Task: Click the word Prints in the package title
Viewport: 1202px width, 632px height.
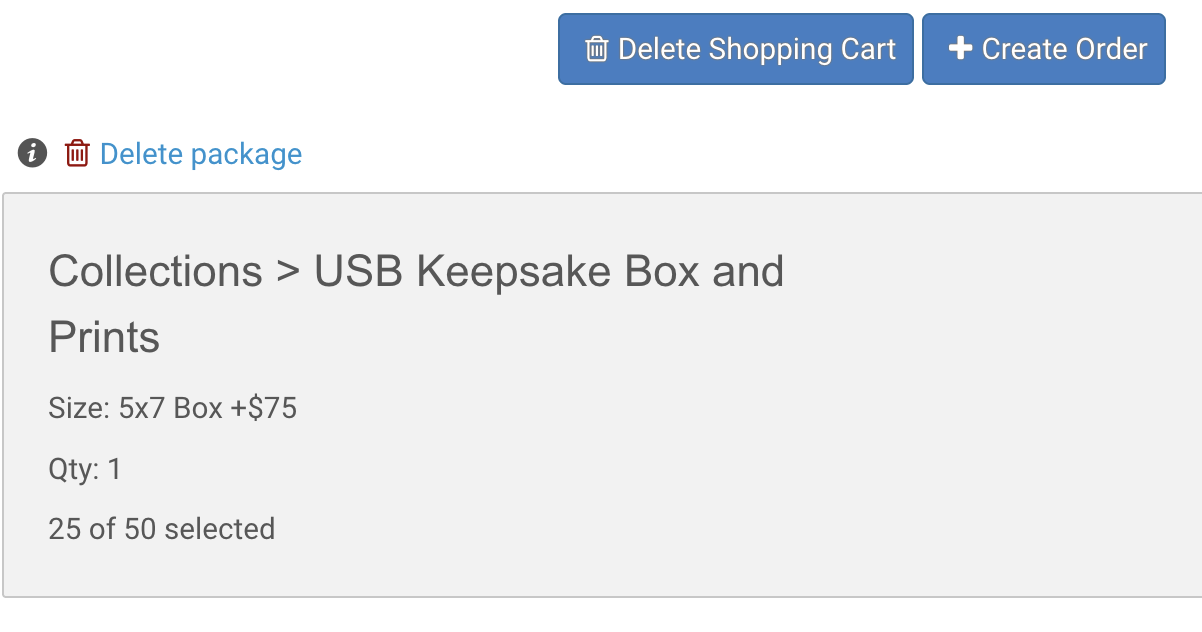Action: [104, 338]
